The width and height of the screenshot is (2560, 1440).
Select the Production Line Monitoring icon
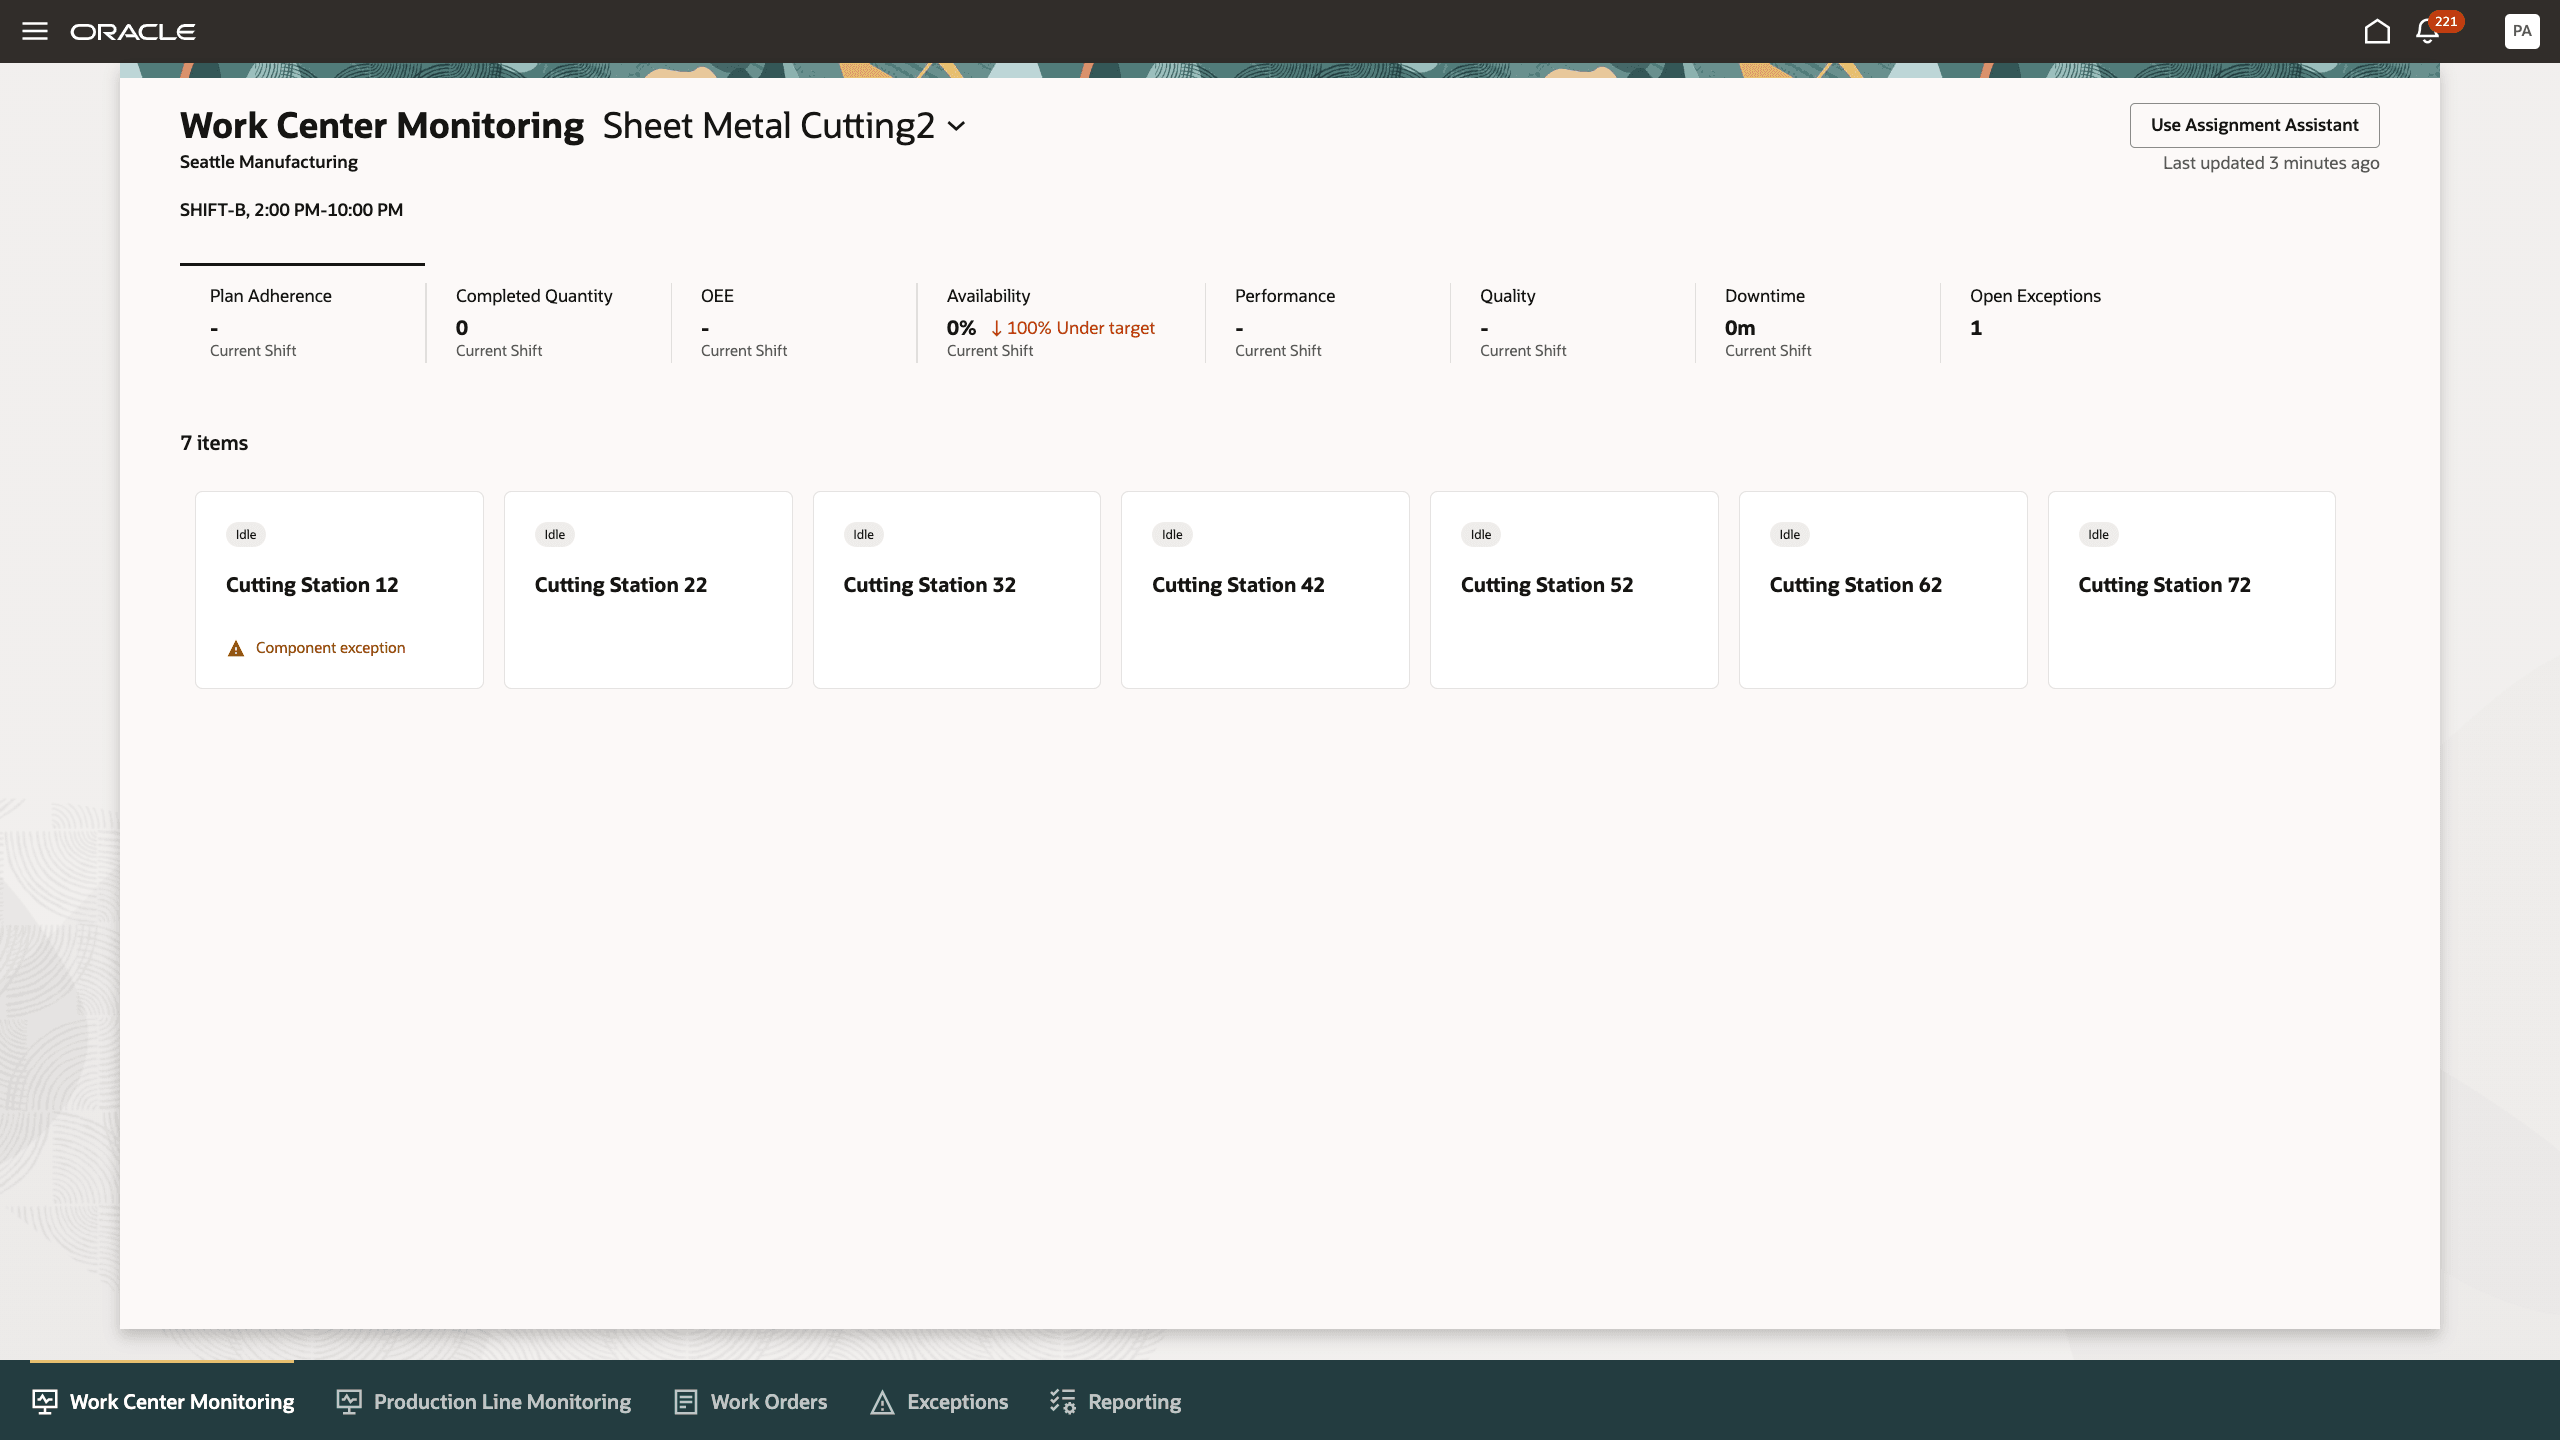coord(348,1401)
